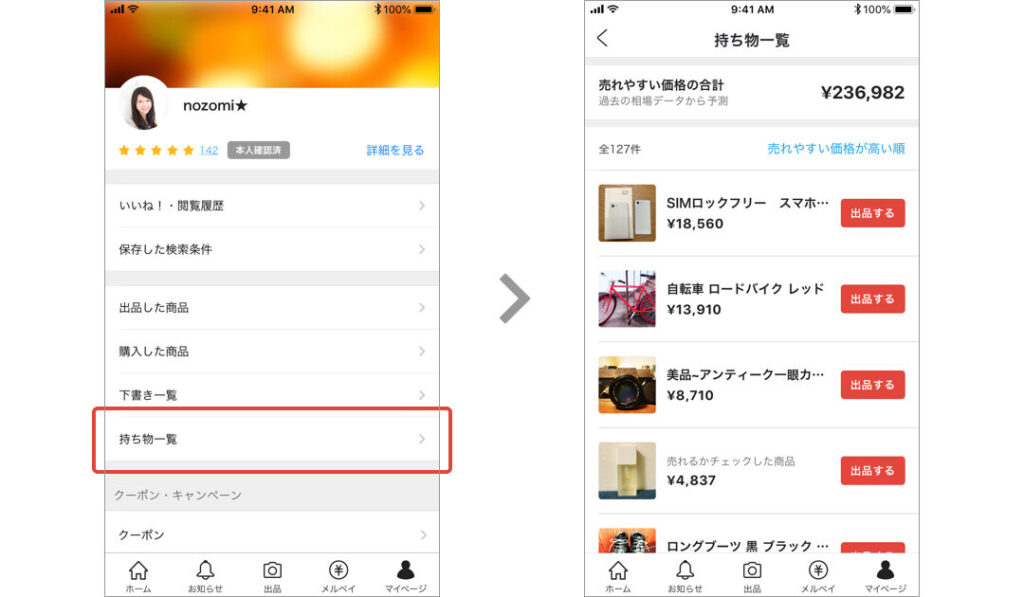Click the 詳細を見る link

pos(395,150)
